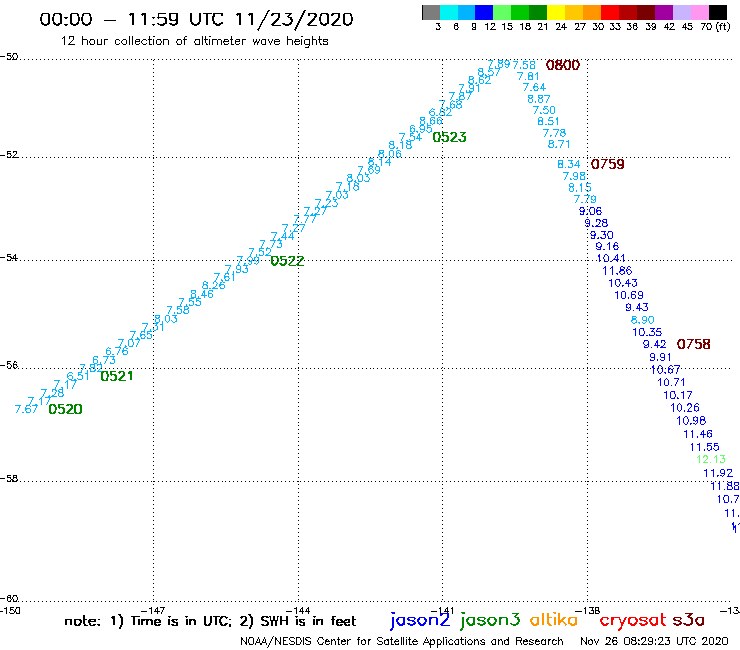Pick the dark blue swatch before label 12

click(484, 12)
